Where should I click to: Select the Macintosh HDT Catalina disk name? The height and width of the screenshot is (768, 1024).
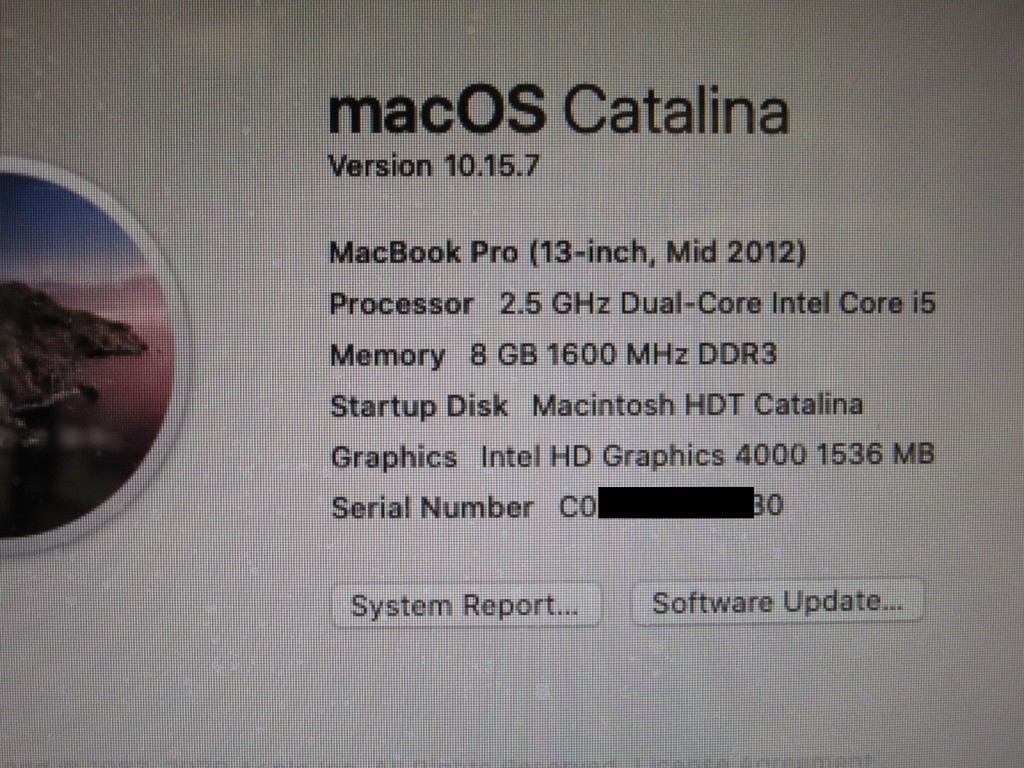pos(697,405)
